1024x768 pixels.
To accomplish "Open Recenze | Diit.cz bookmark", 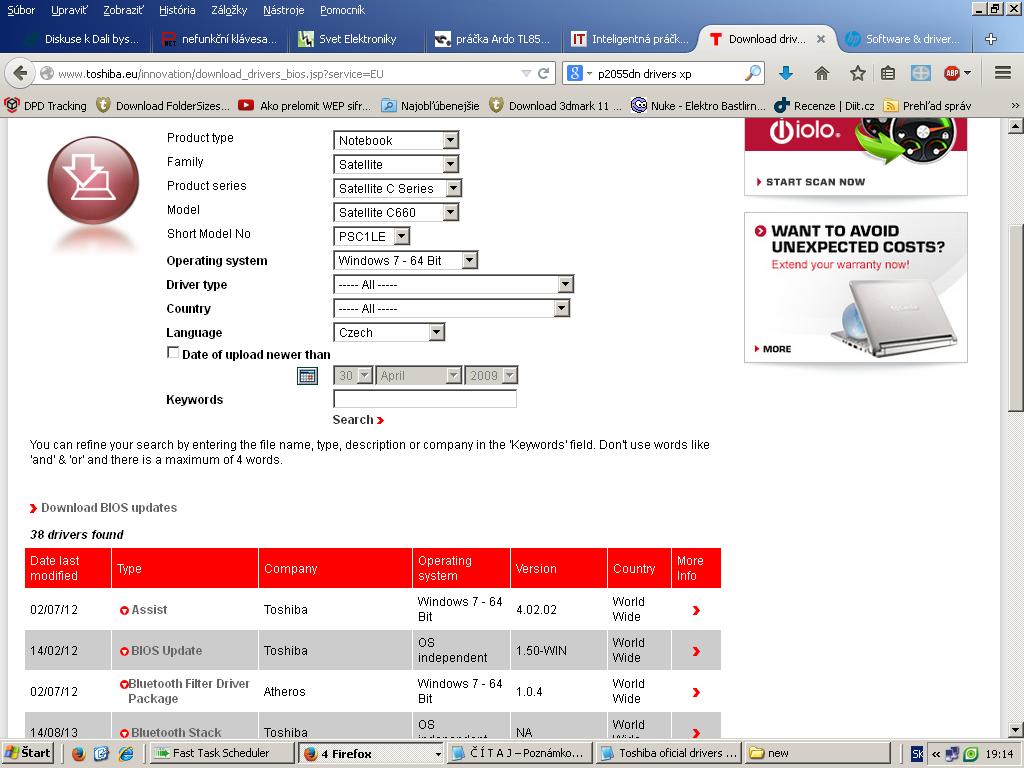I will [825, 106].
